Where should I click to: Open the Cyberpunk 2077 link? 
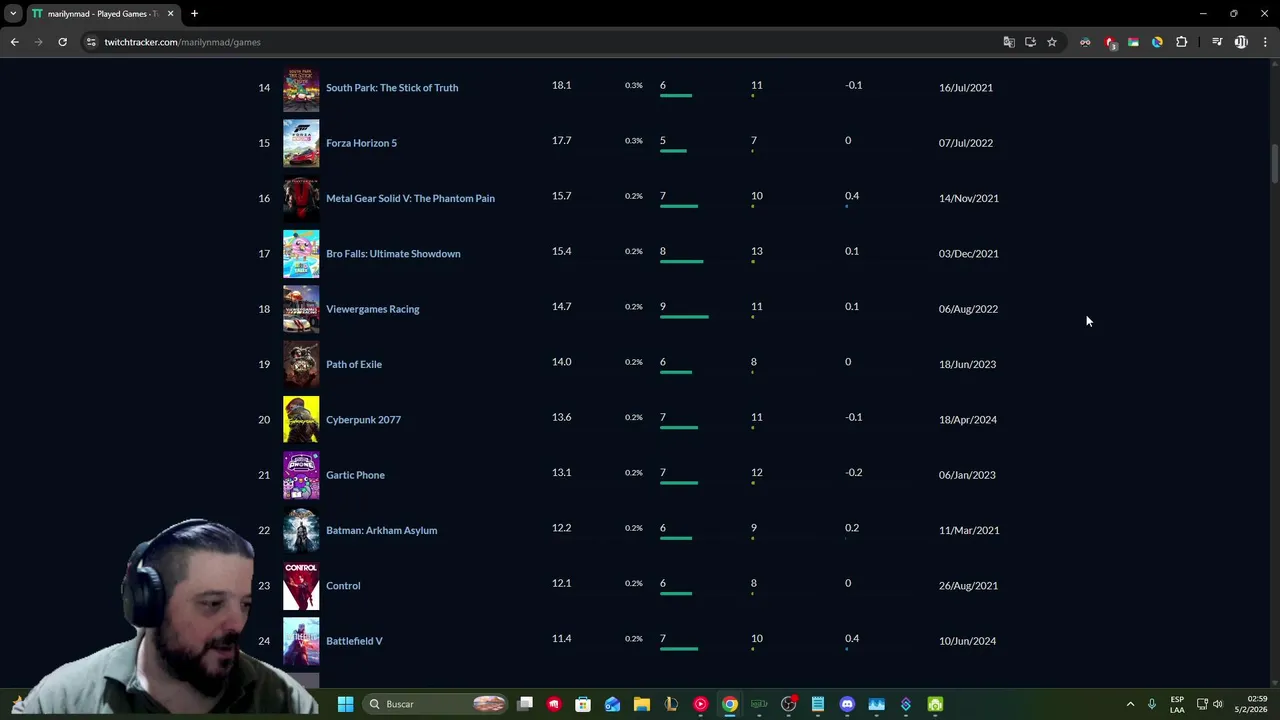pyautogui.click(x=363, y=420)
